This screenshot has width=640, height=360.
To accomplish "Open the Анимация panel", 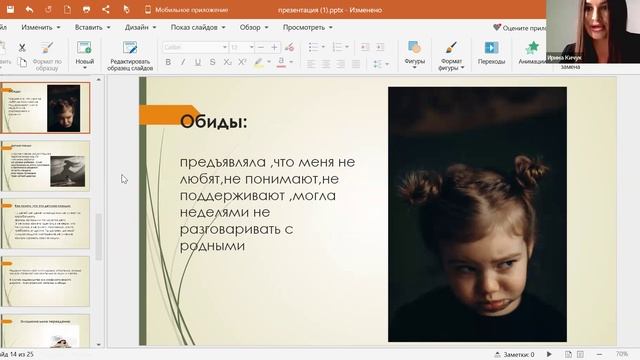I will (x=532, y=53).
